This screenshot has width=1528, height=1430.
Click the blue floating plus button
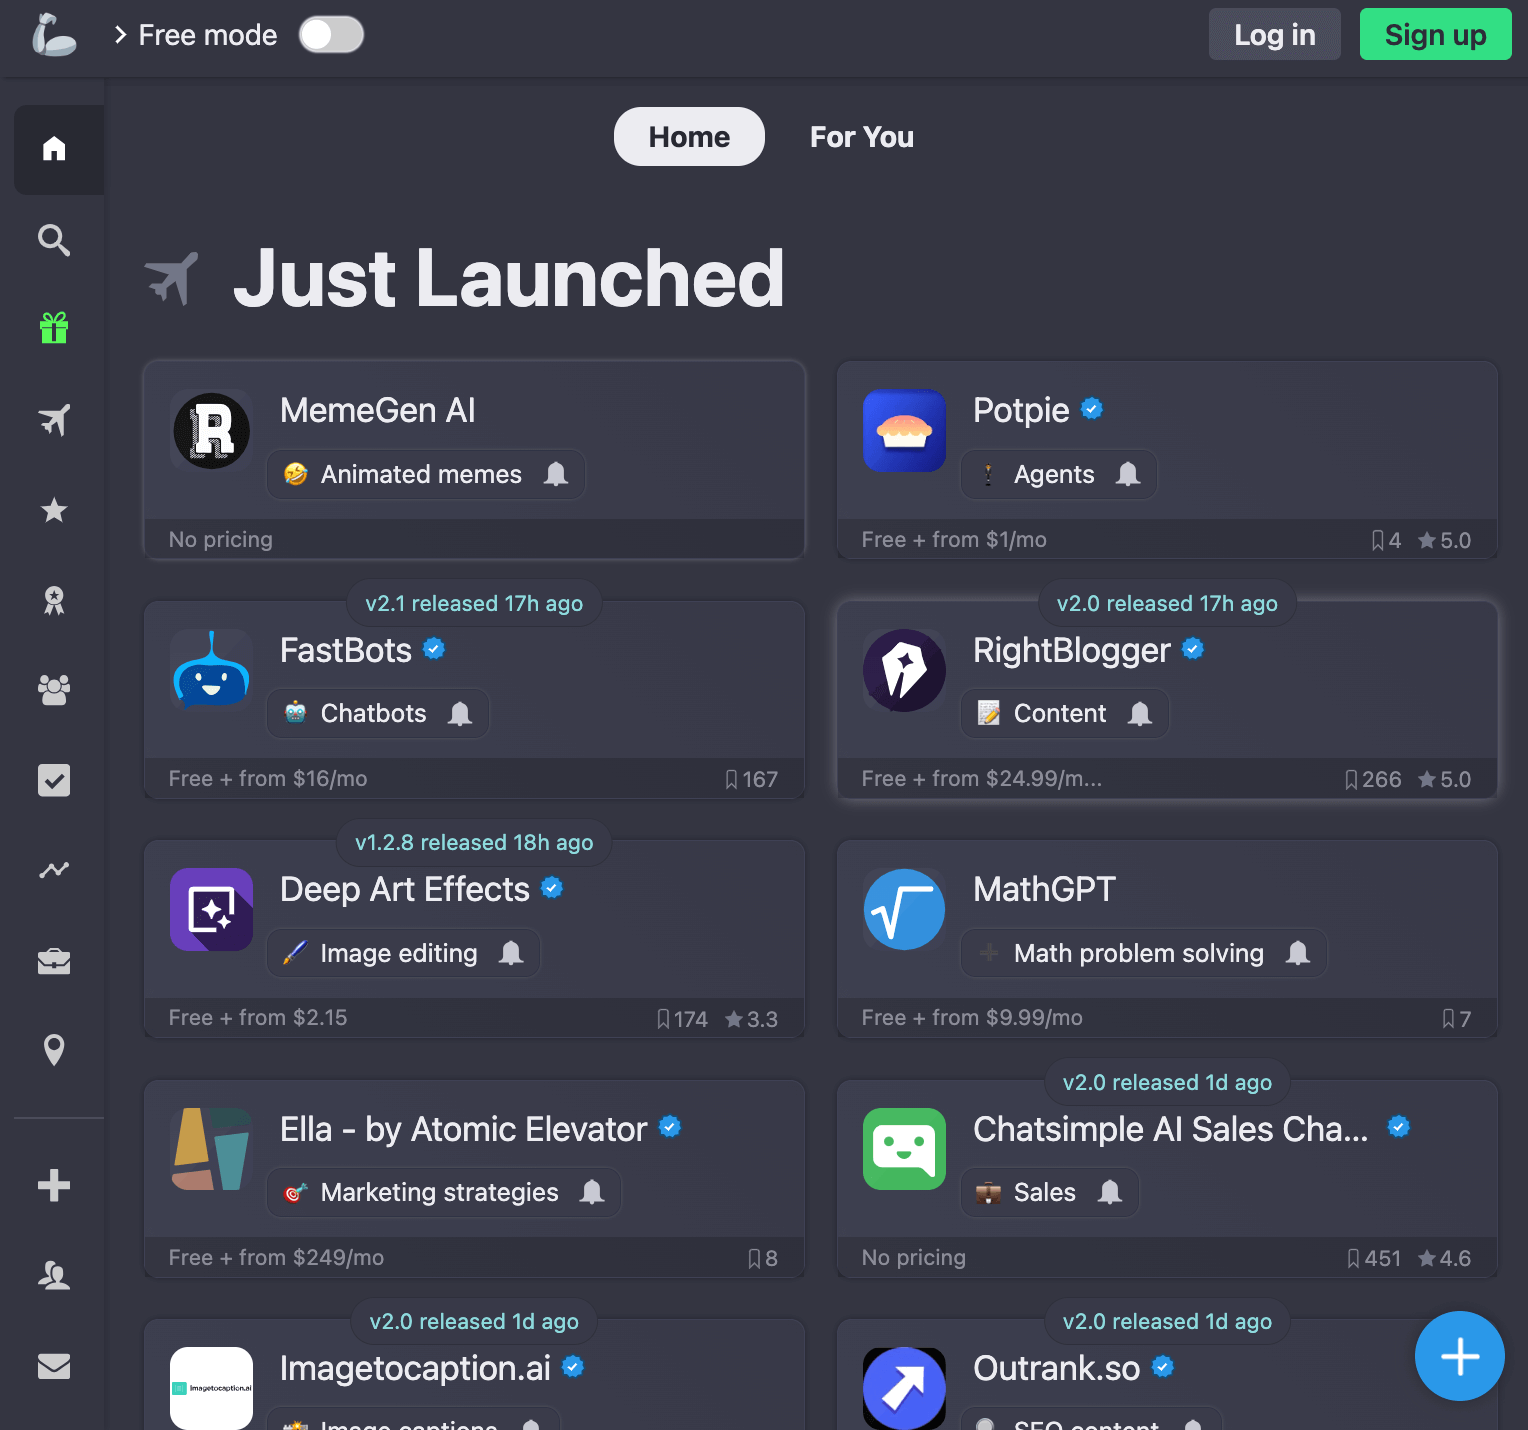(x=1459, y=1356)
